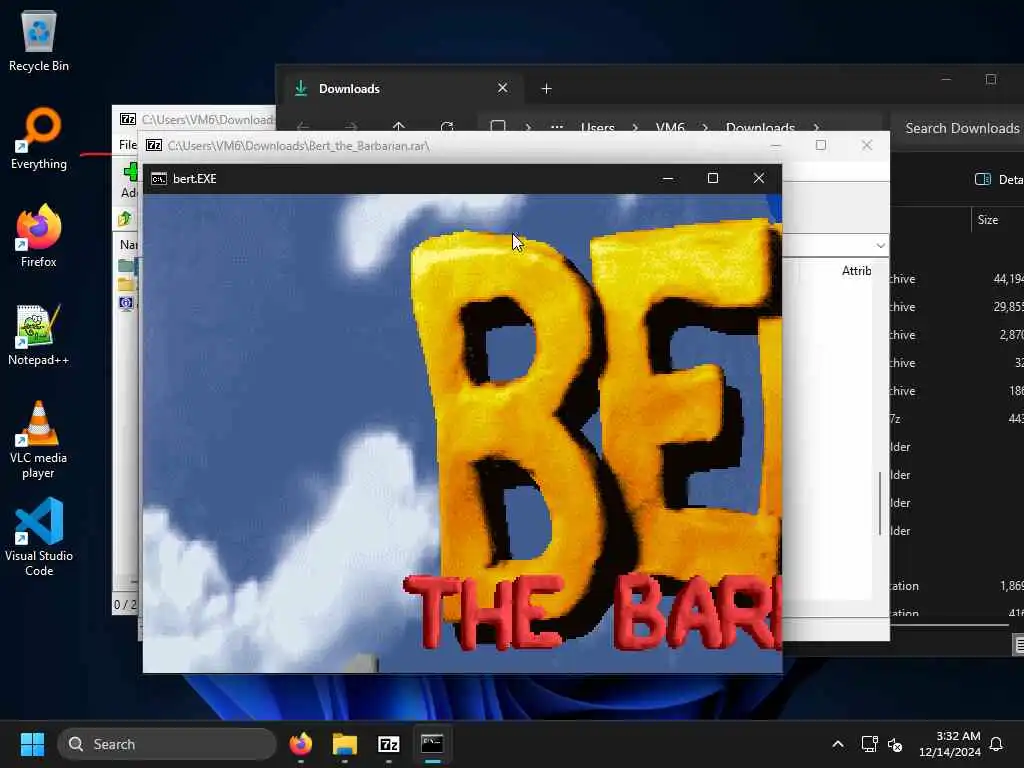Select the 44,19 size entry in Explorer
The width and height of the screenshot is (1024, 768).
pyautogui.click(x=1008, y=279)
